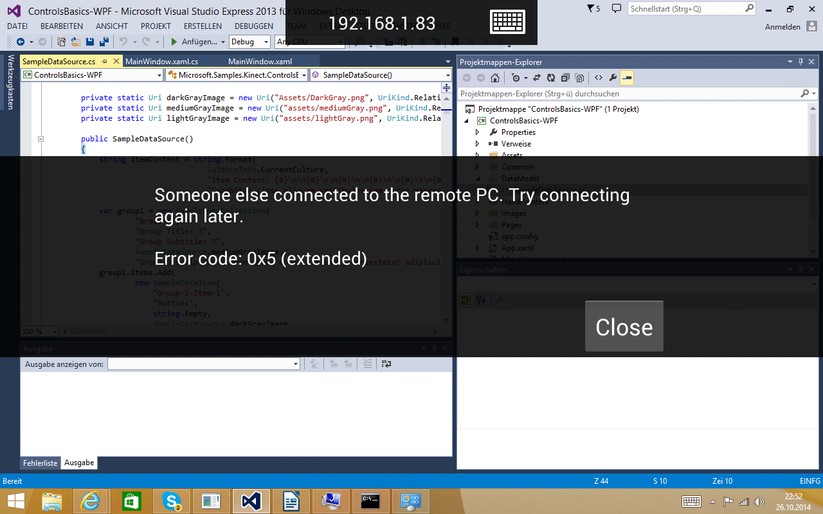
Task: Click the Schnellstart search field
Action: [691, 8]
